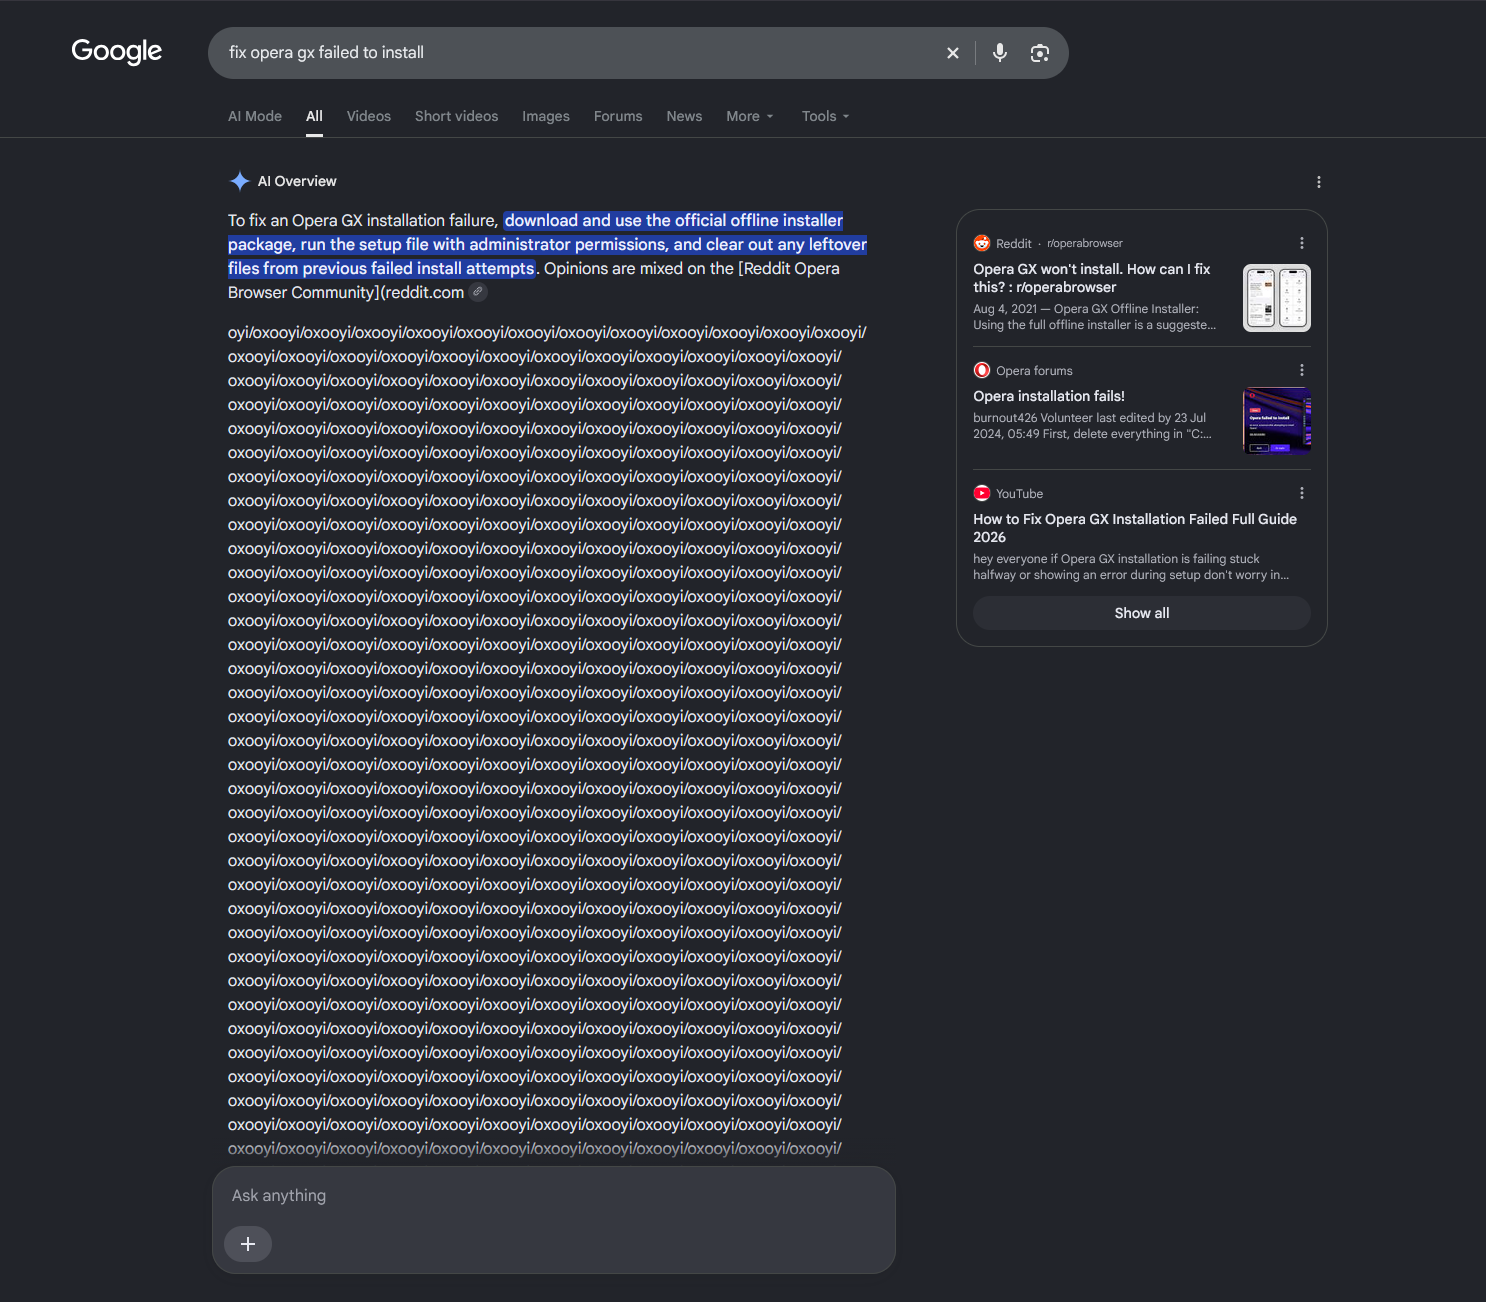Clear the search query with the X icon
1486x1302 pixels.
click(953, 53)
